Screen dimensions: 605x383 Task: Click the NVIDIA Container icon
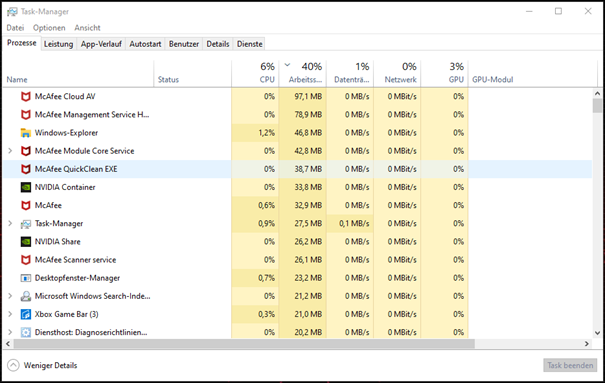click(25, 187)
